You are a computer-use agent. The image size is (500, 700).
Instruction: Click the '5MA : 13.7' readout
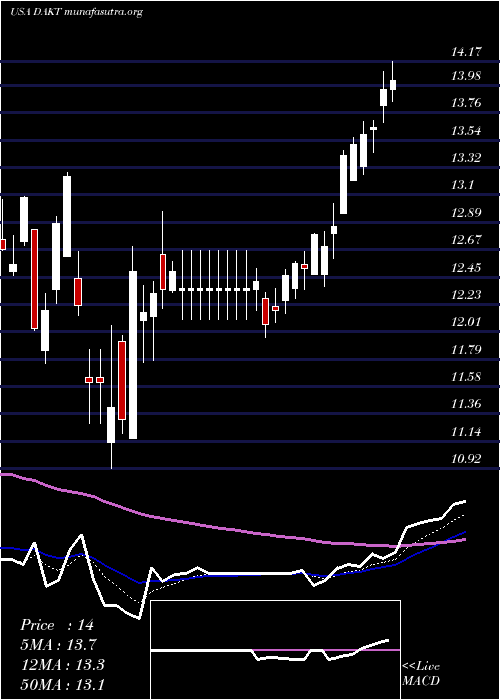(x=58, y=645)
